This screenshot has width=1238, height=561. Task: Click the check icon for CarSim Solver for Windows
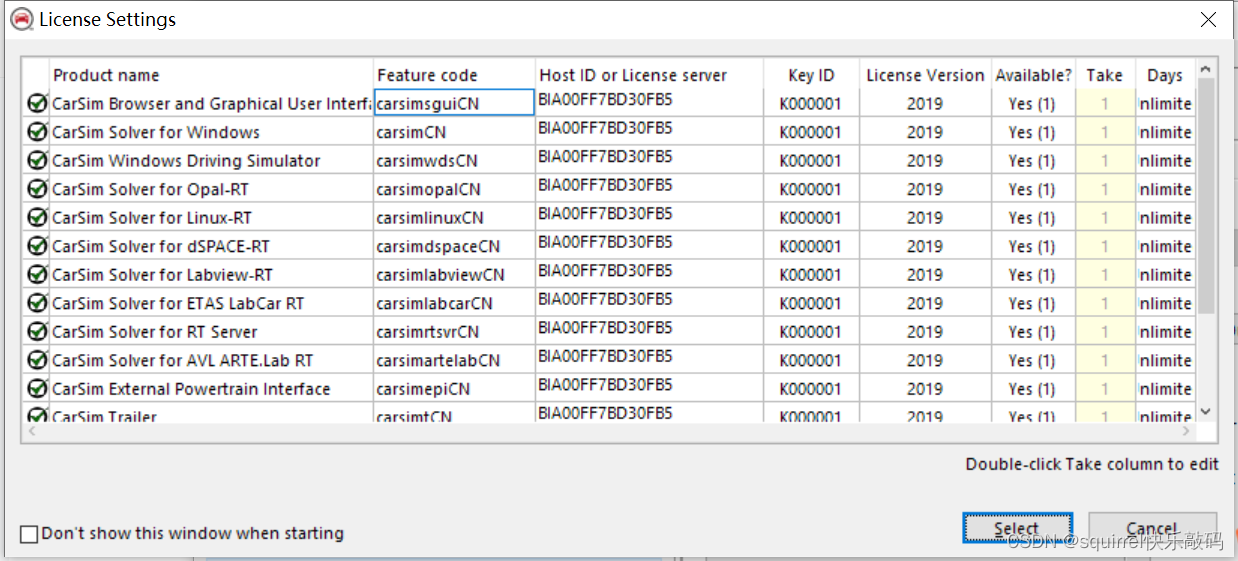[x=37, y=132]
